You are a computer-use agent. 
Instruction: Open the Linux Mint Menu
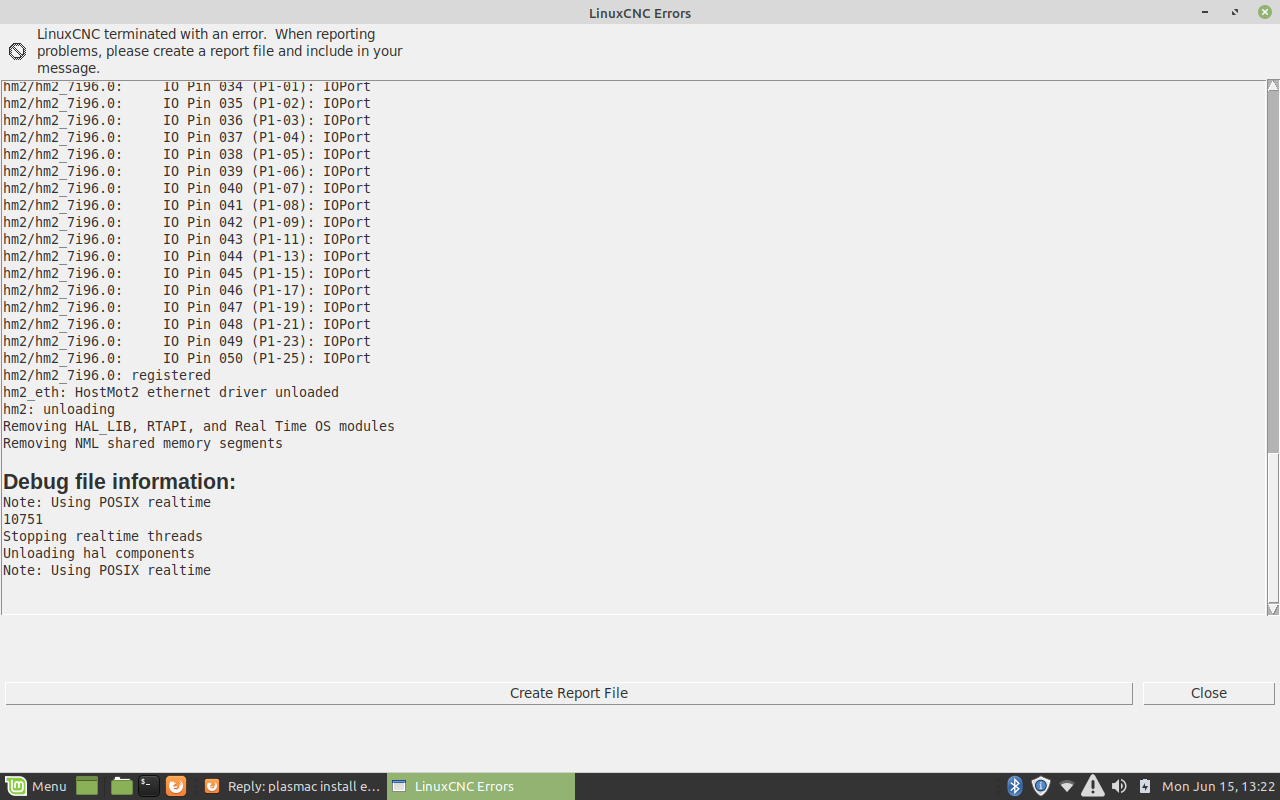tap(36, 786)
